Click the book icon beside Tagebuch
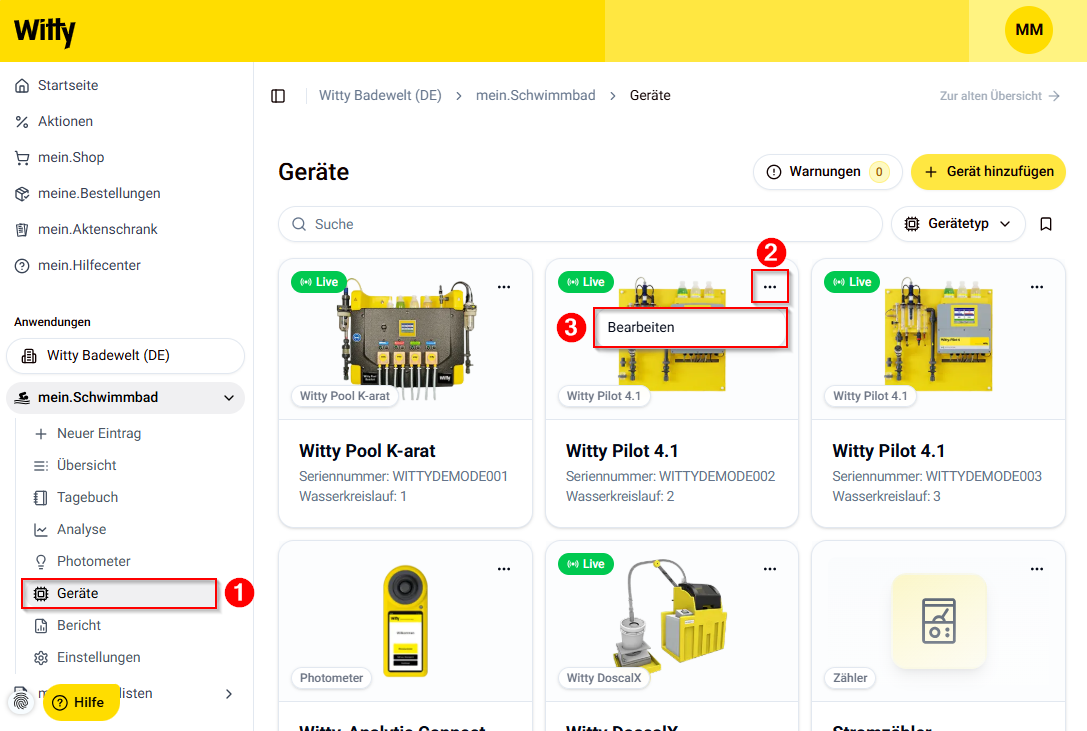Screen dimensions: 1087x731 [x=41, y=498]
